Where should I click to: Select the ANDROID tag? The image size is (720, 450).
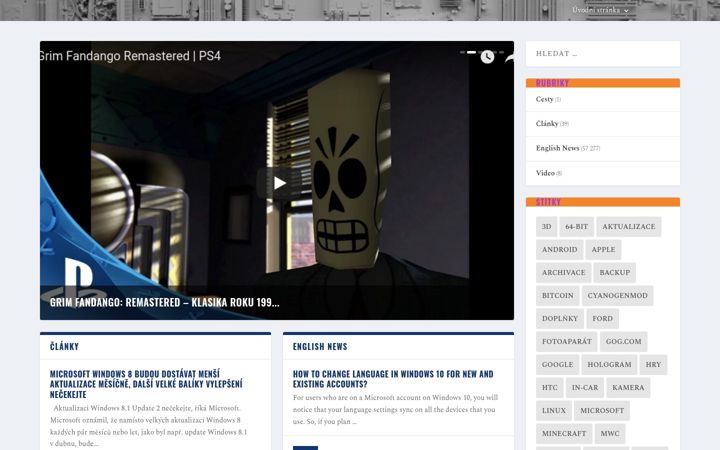[559, 249]
